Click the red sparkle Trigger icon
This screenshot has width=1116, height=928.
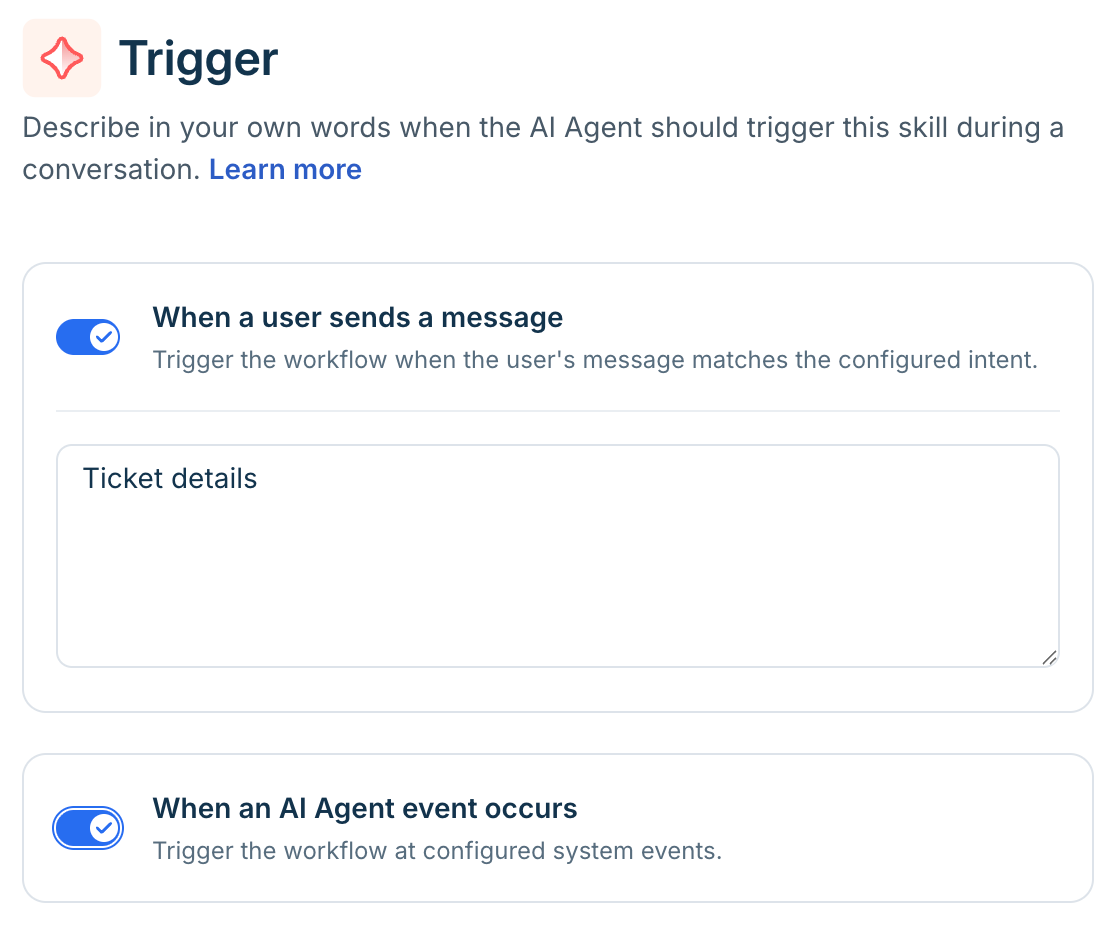click(62, 58)
